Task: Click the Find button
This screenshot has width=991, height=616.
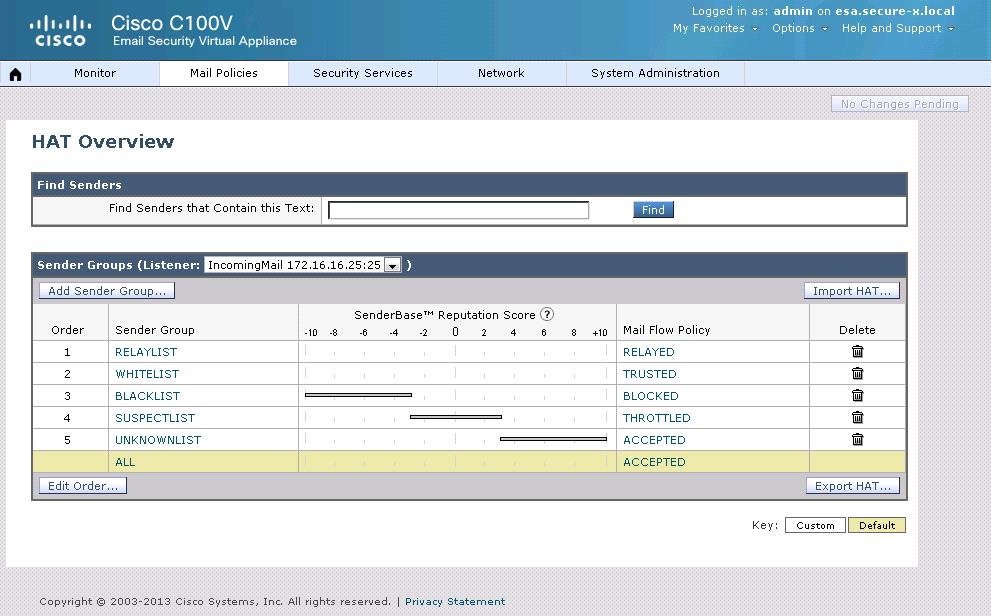Action: pos(654,210)
